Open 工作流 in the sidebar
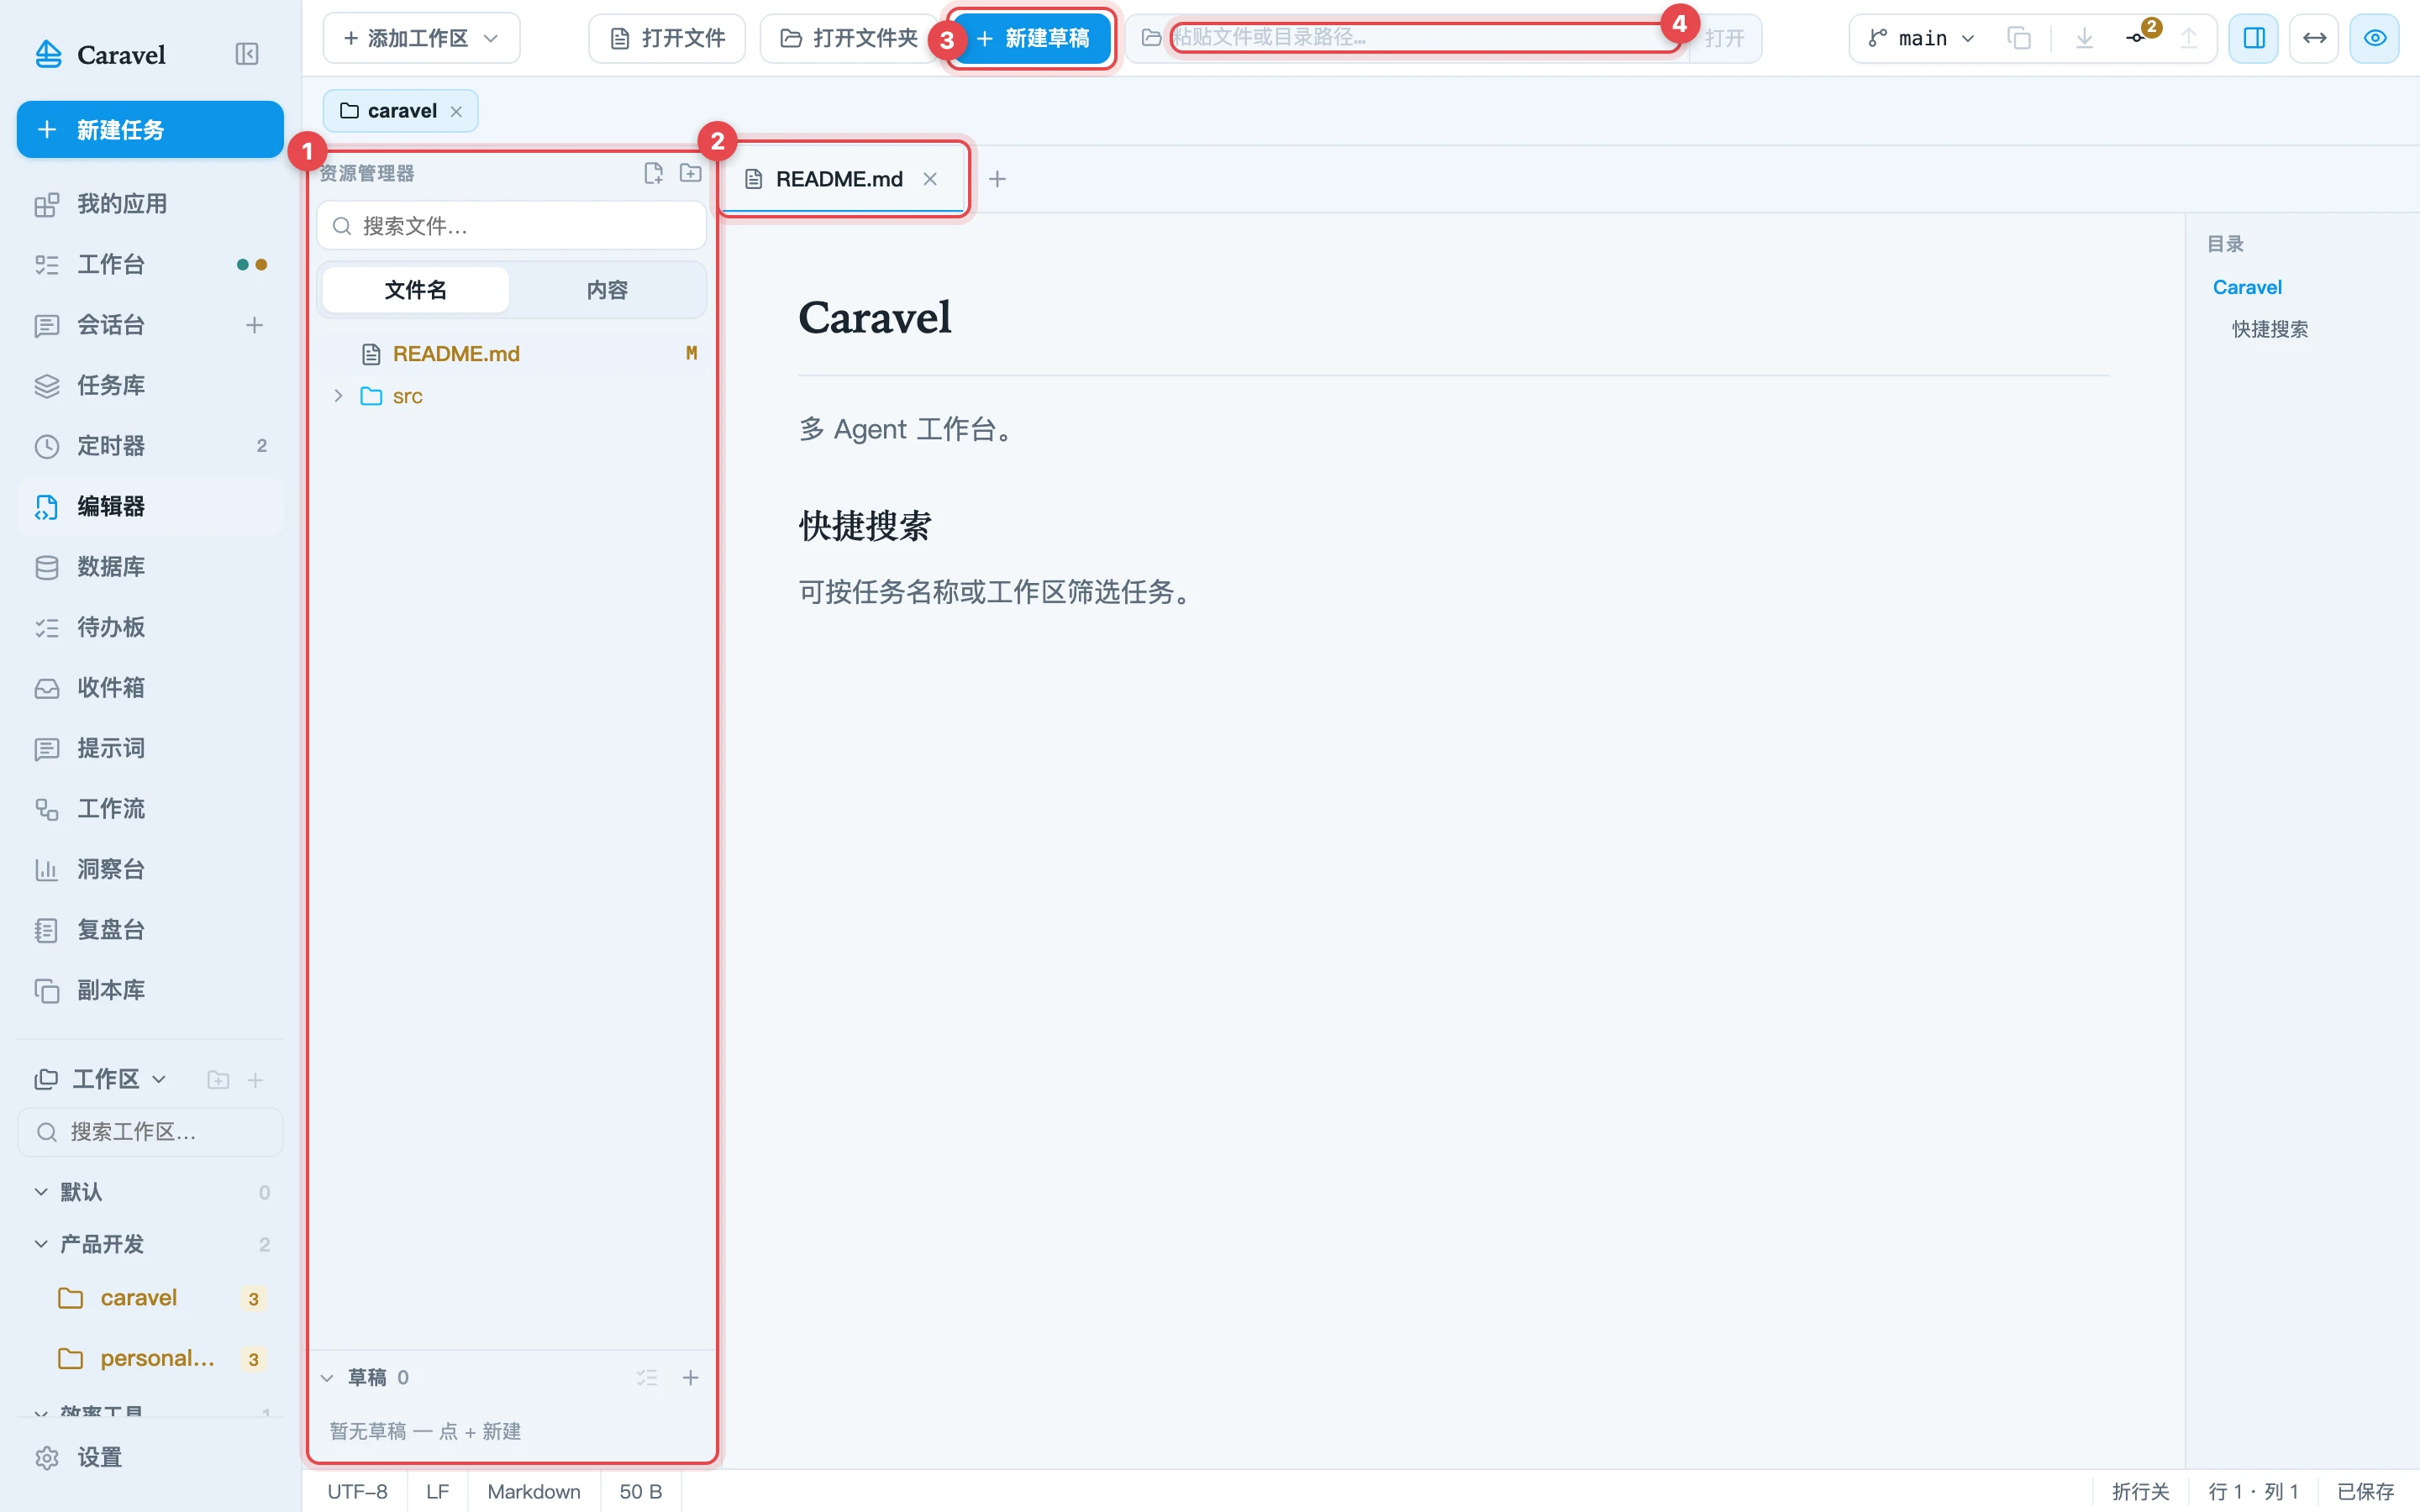 pos(150,809)
